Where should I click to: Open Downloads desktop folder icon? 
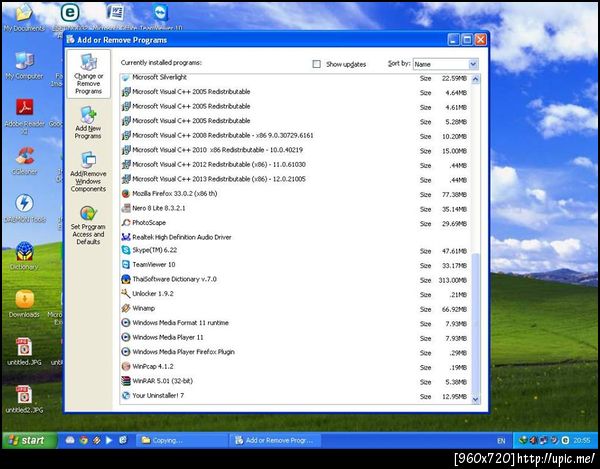point(24,304)
